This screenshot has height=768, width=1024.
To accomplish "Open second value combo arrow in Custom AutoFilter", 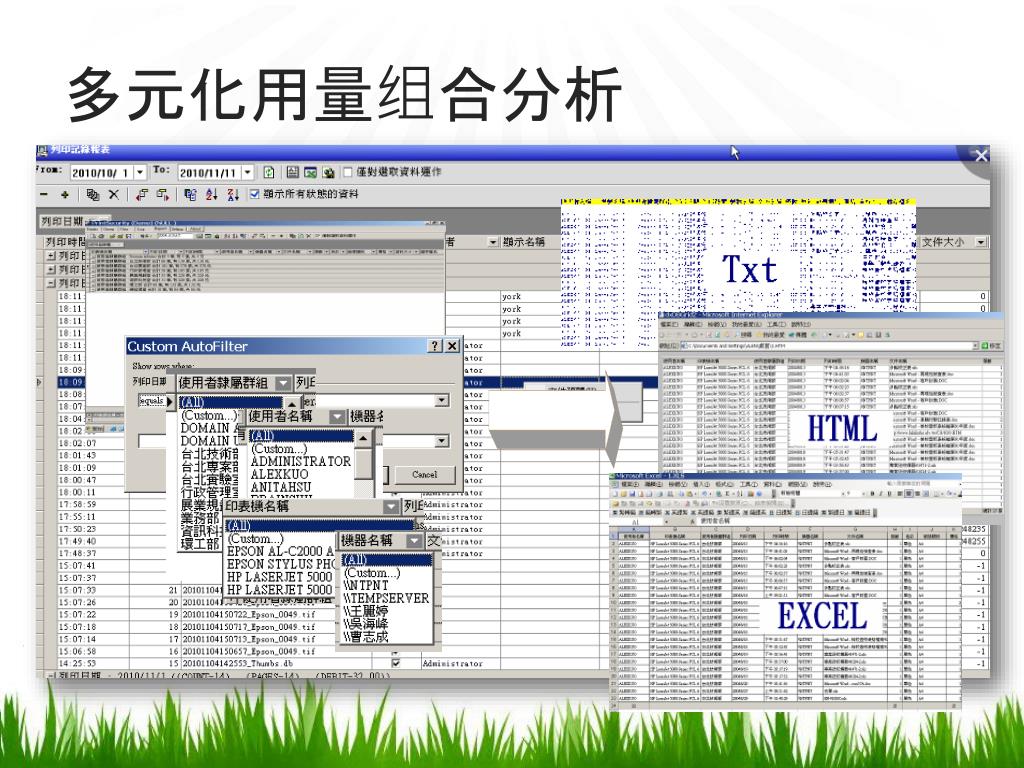I will click(442, 441).
